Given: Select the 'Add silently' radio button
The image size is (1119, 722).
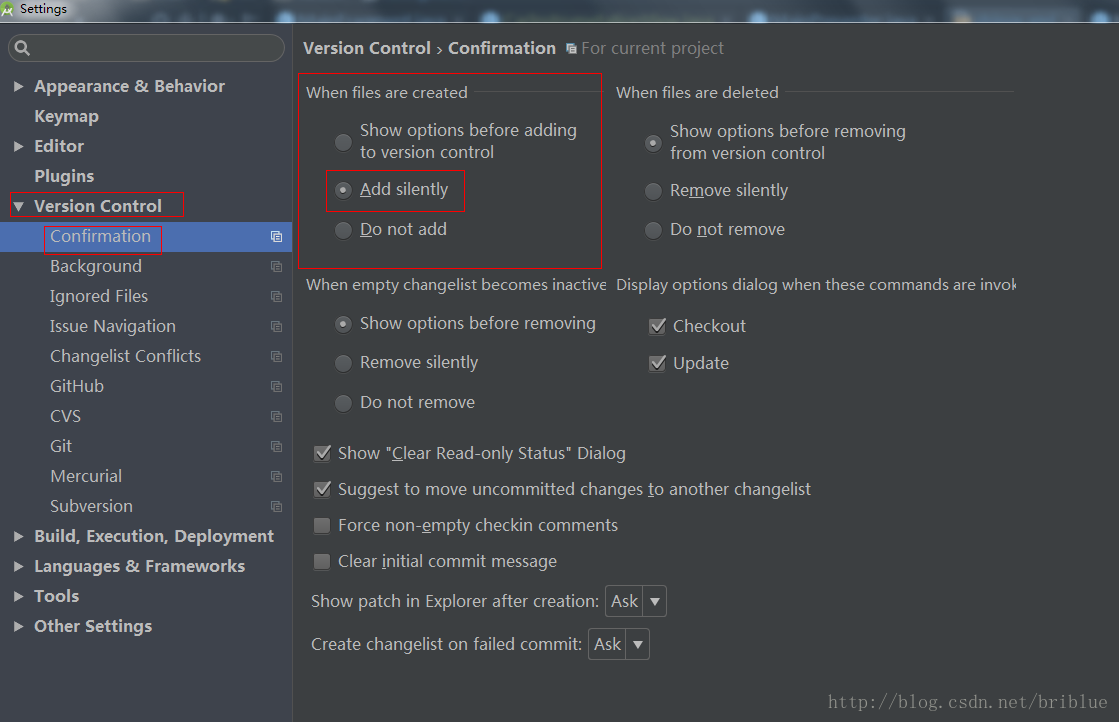Looking at the screenshot, I should point(343,190).
